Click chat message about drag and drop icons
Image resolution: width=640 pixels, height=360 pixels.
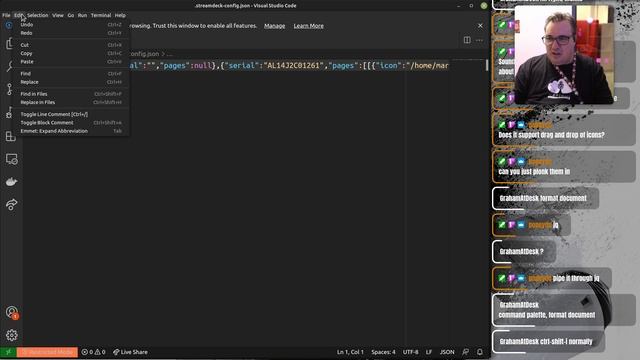click(564, 130)
